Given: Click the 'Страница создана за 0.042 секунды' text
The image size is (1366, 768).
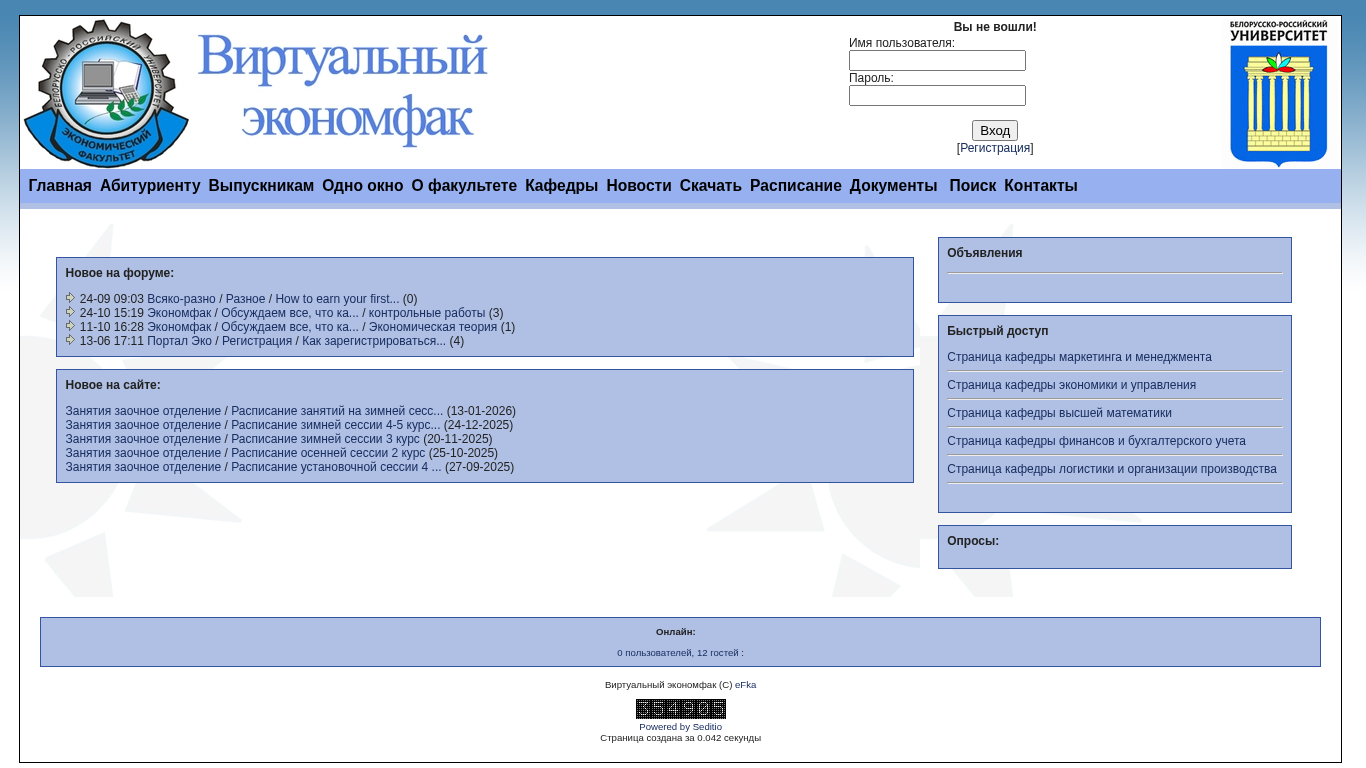Looking at the screenshot, I should pos(681,738).
